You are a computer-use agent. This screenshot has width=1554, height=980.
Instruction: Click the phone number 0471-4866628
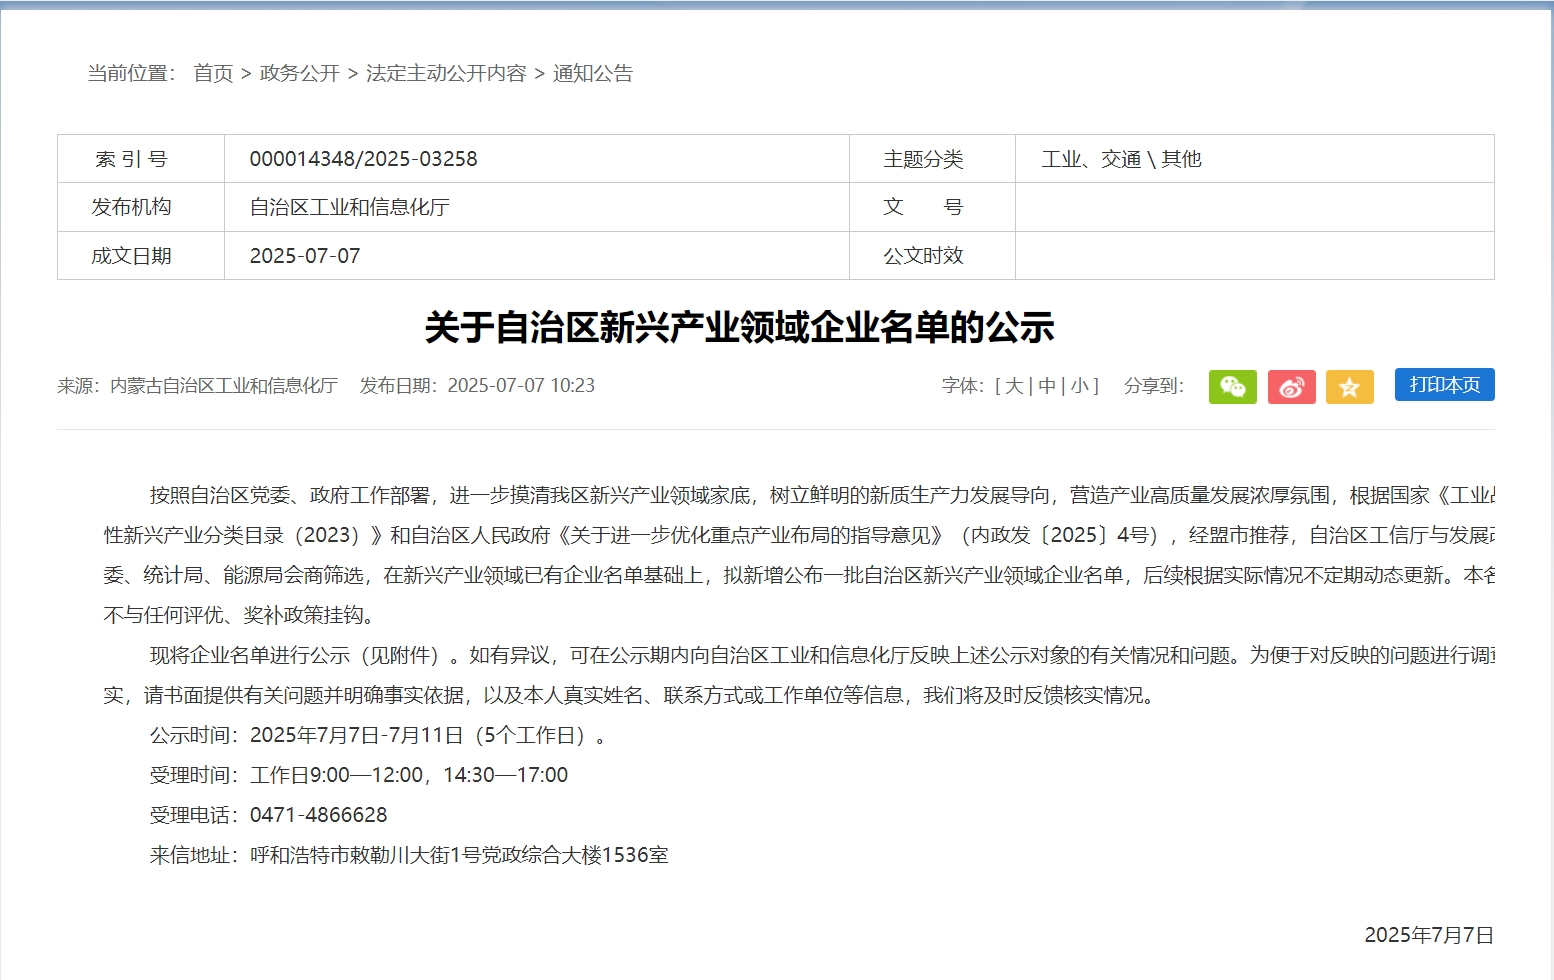(x=318, y=815)
